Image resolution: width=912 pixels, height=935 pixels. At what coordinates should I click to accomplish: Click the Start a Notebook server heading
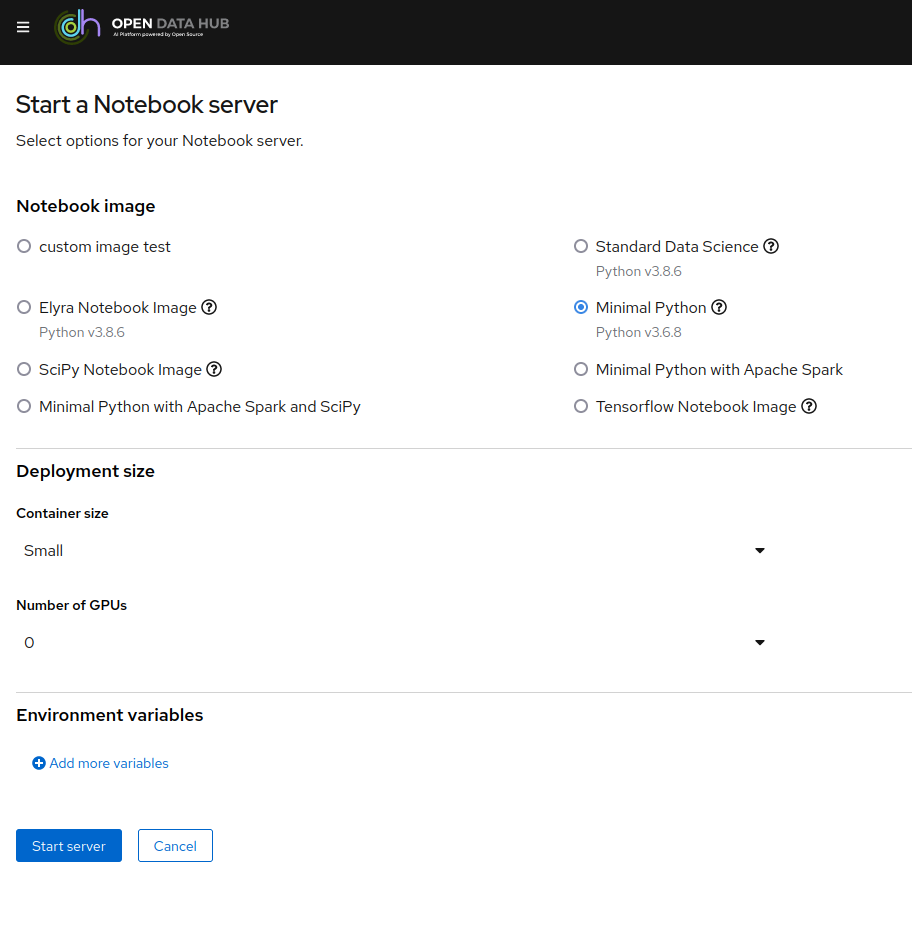(x=147, y=104)
